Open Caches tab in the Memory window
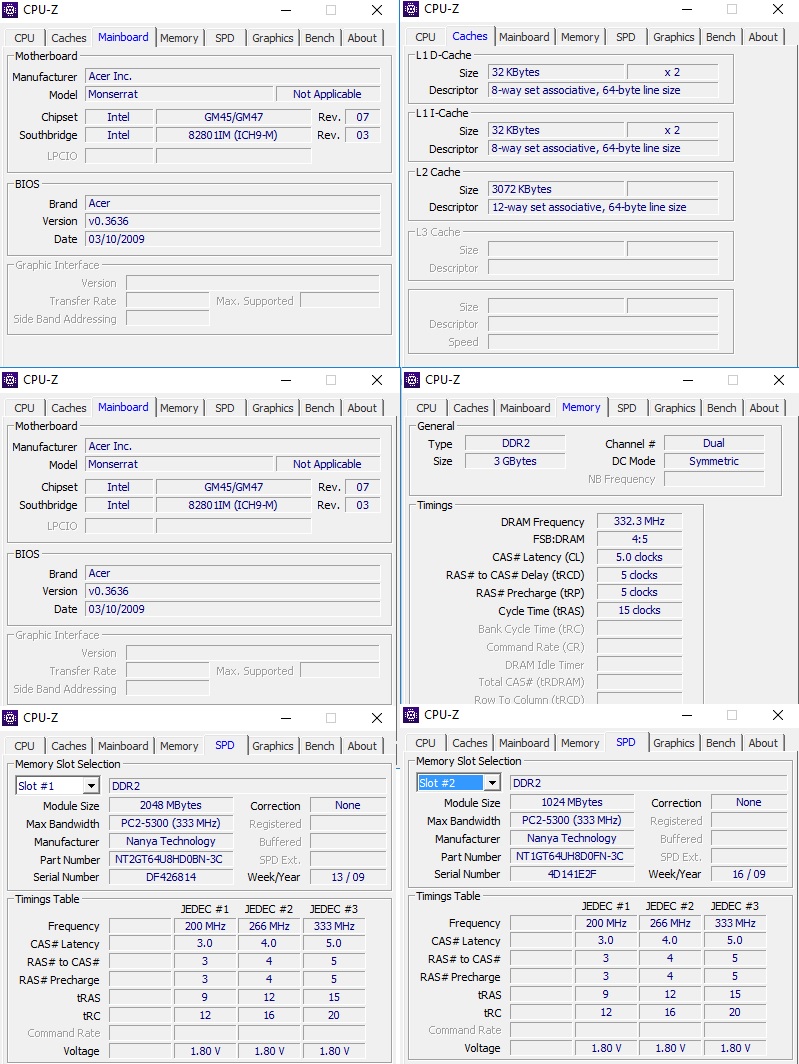The image size is (799, 1064). click(x=470, y=408)
